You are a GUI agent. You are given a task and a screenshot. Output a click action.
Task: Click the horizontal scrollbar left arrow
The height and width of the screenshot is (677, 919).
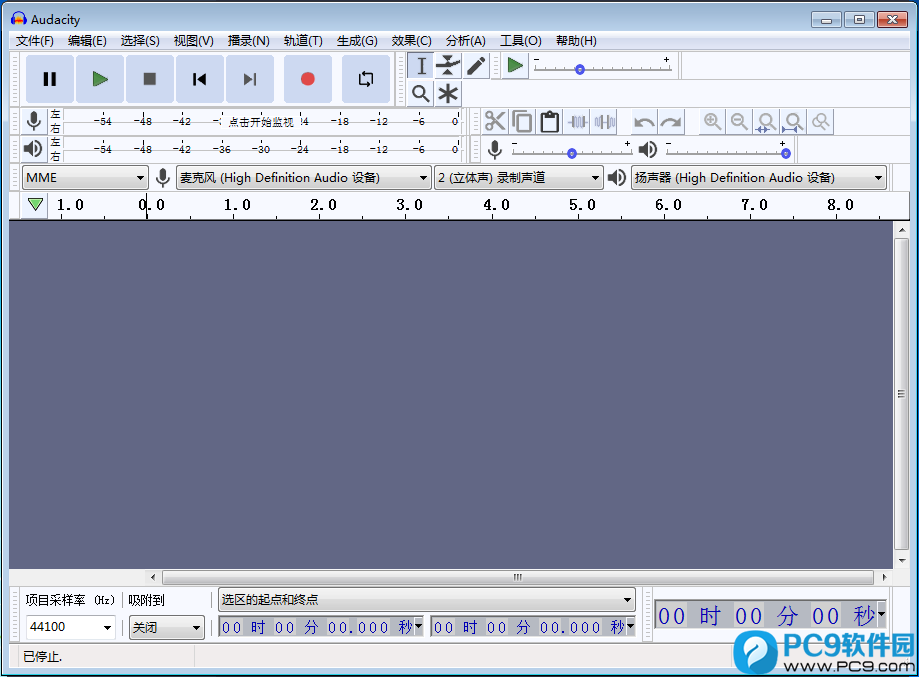[153, 577]
